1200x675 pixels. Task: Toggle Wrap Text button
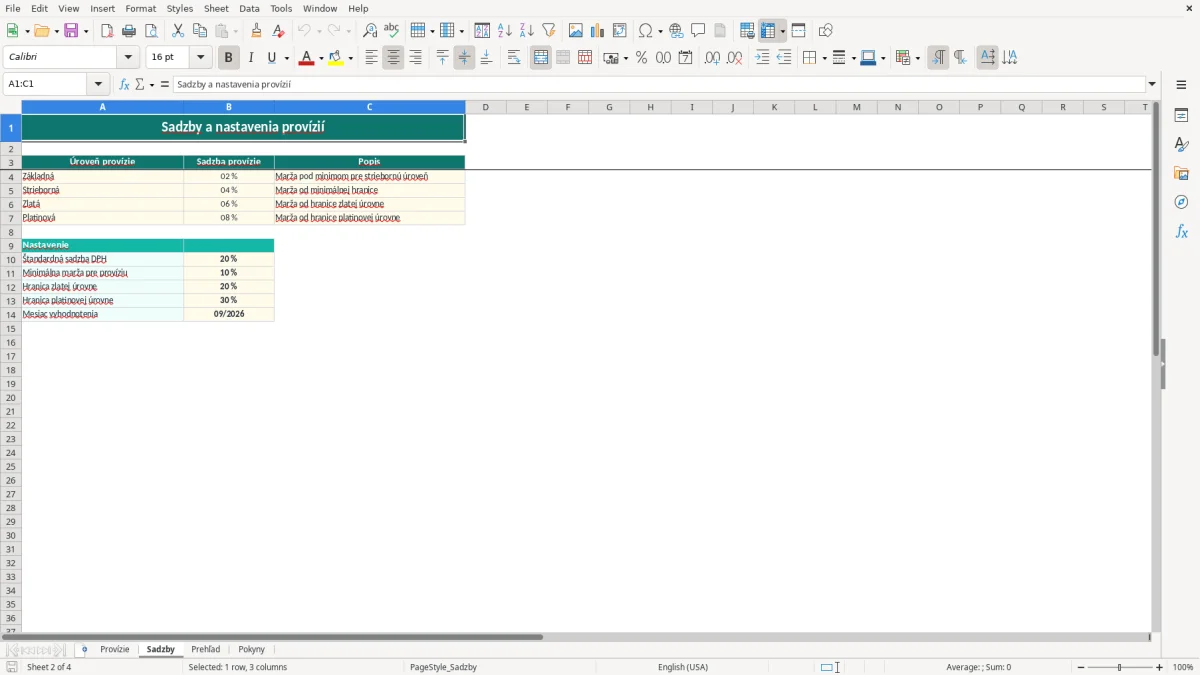pos(514,58)
